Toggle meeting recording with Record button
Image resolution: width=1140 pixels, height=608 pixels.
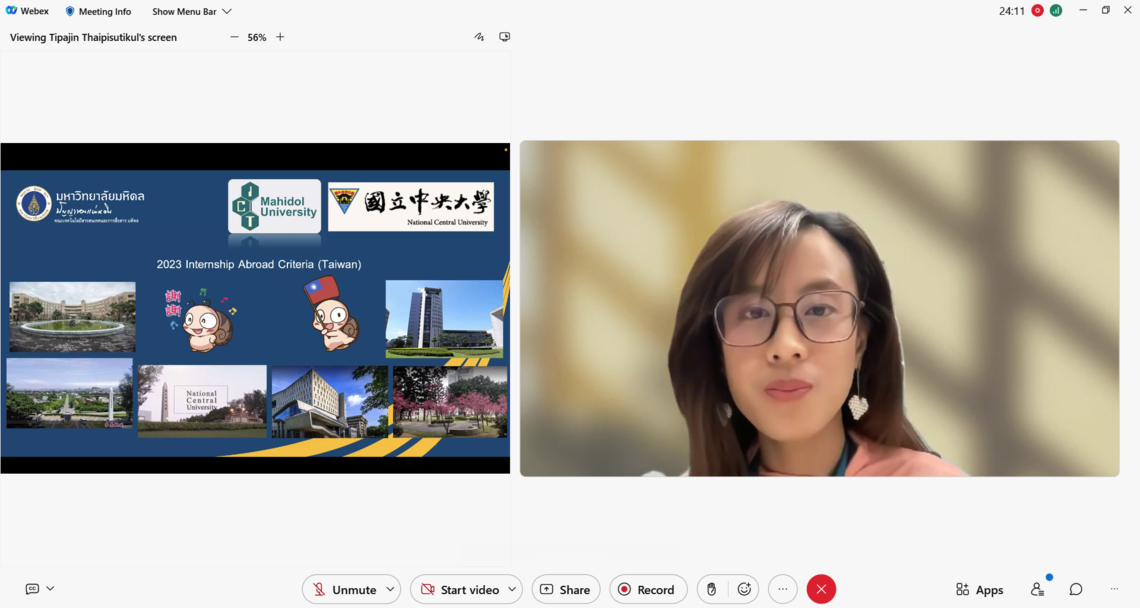click(x=647, y=590)
